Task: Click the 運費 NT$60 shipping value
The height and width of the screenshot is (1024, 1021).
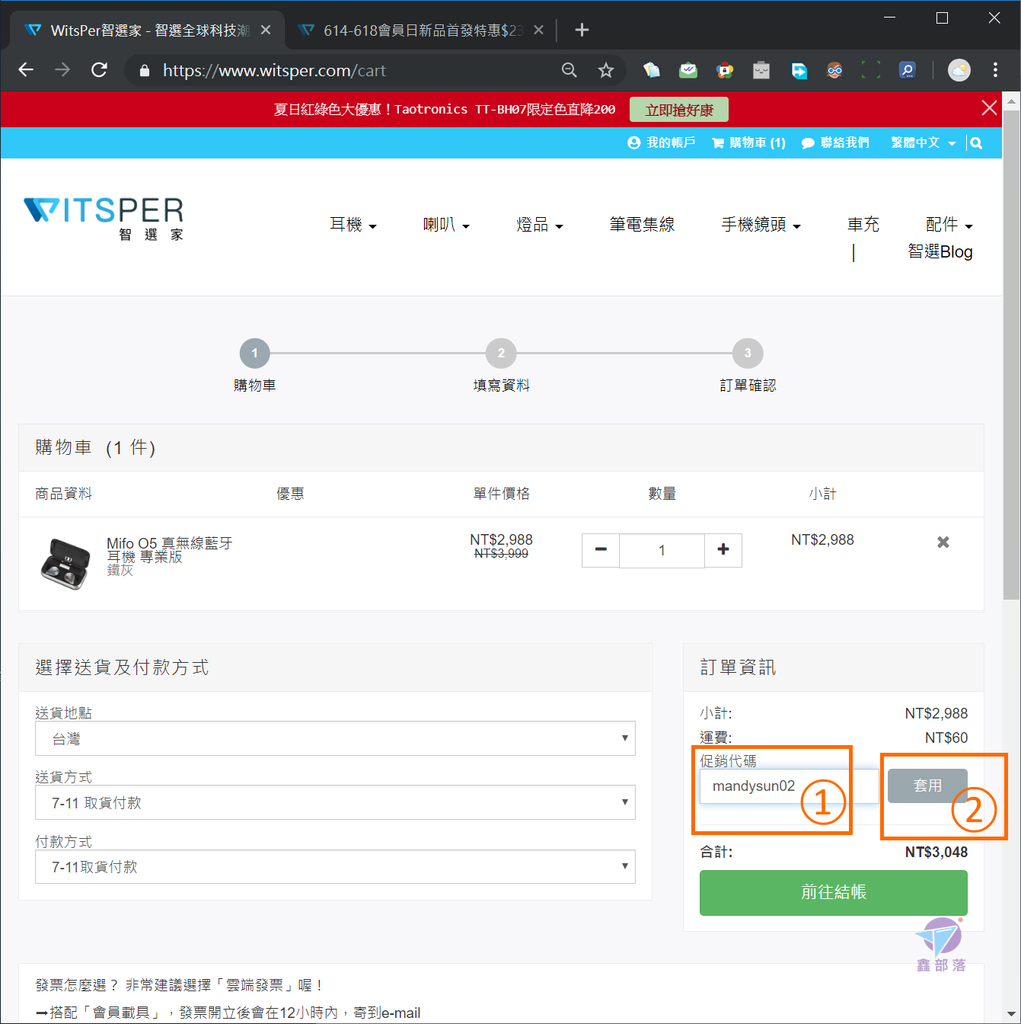Action: [946, 738]
